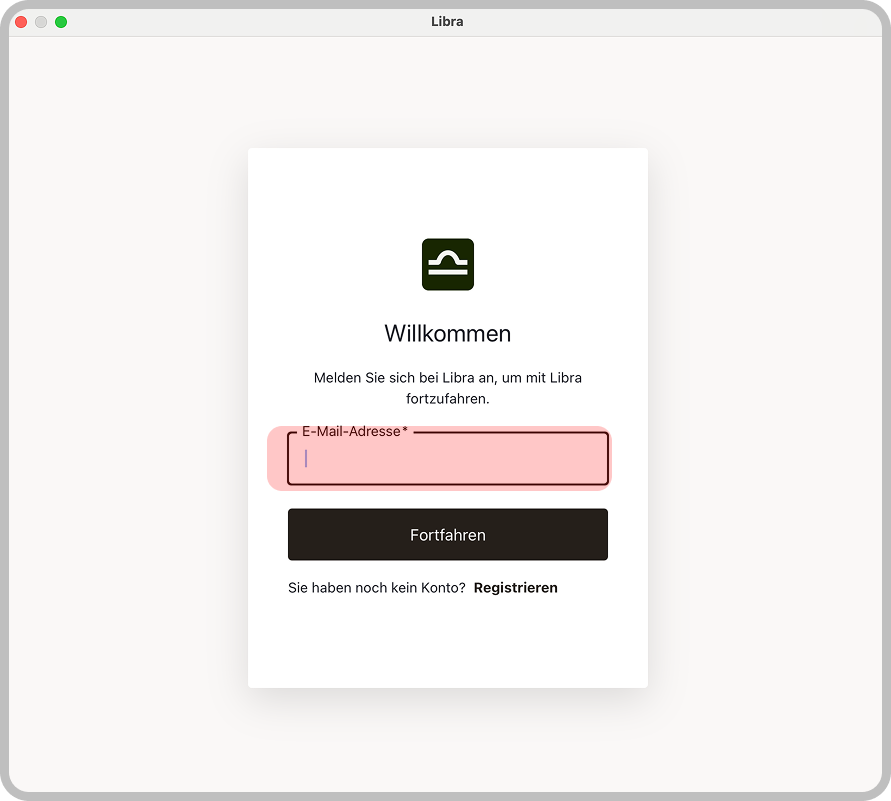This screenshot has width=891, height=801.
Task: Click the Sie haben noch kein Konto text
Action: (x=376, y=587)
